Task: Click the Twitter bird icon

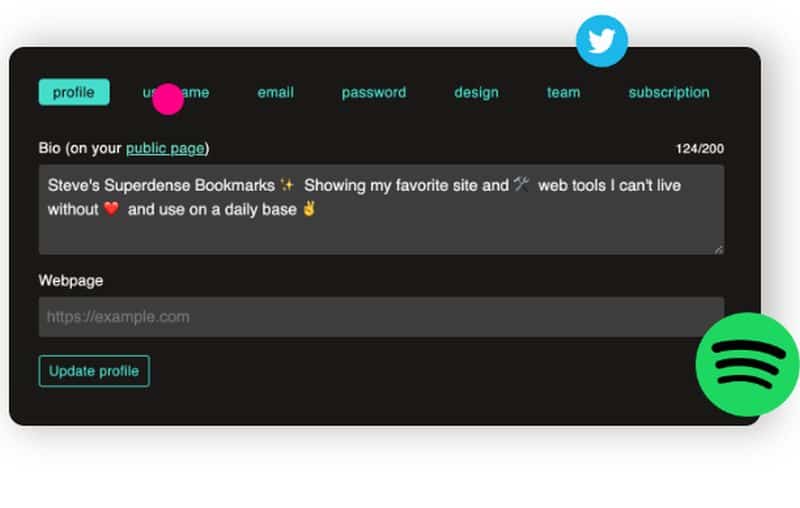Action: click(602, 41)
